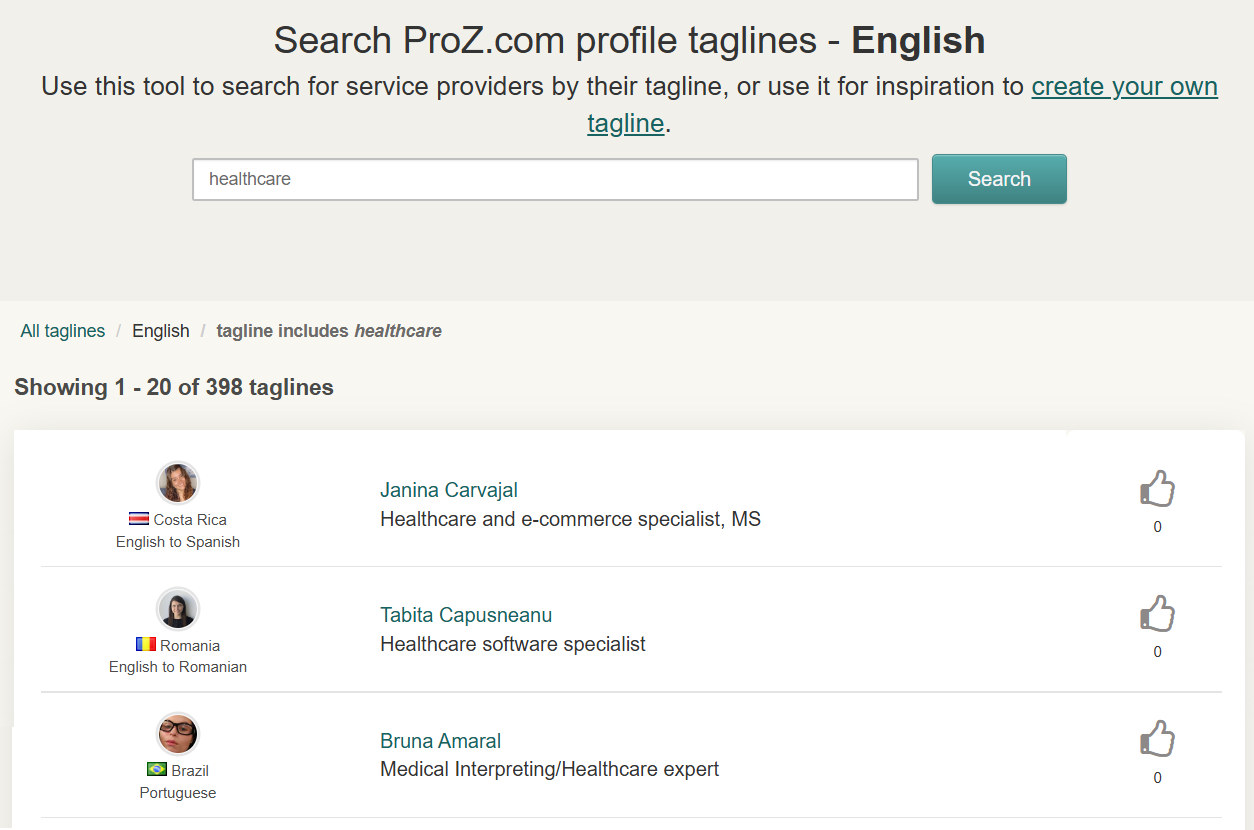This screenshot has width=1254, height=830.
Task: Click the Search button
Action: coord(999,179)
